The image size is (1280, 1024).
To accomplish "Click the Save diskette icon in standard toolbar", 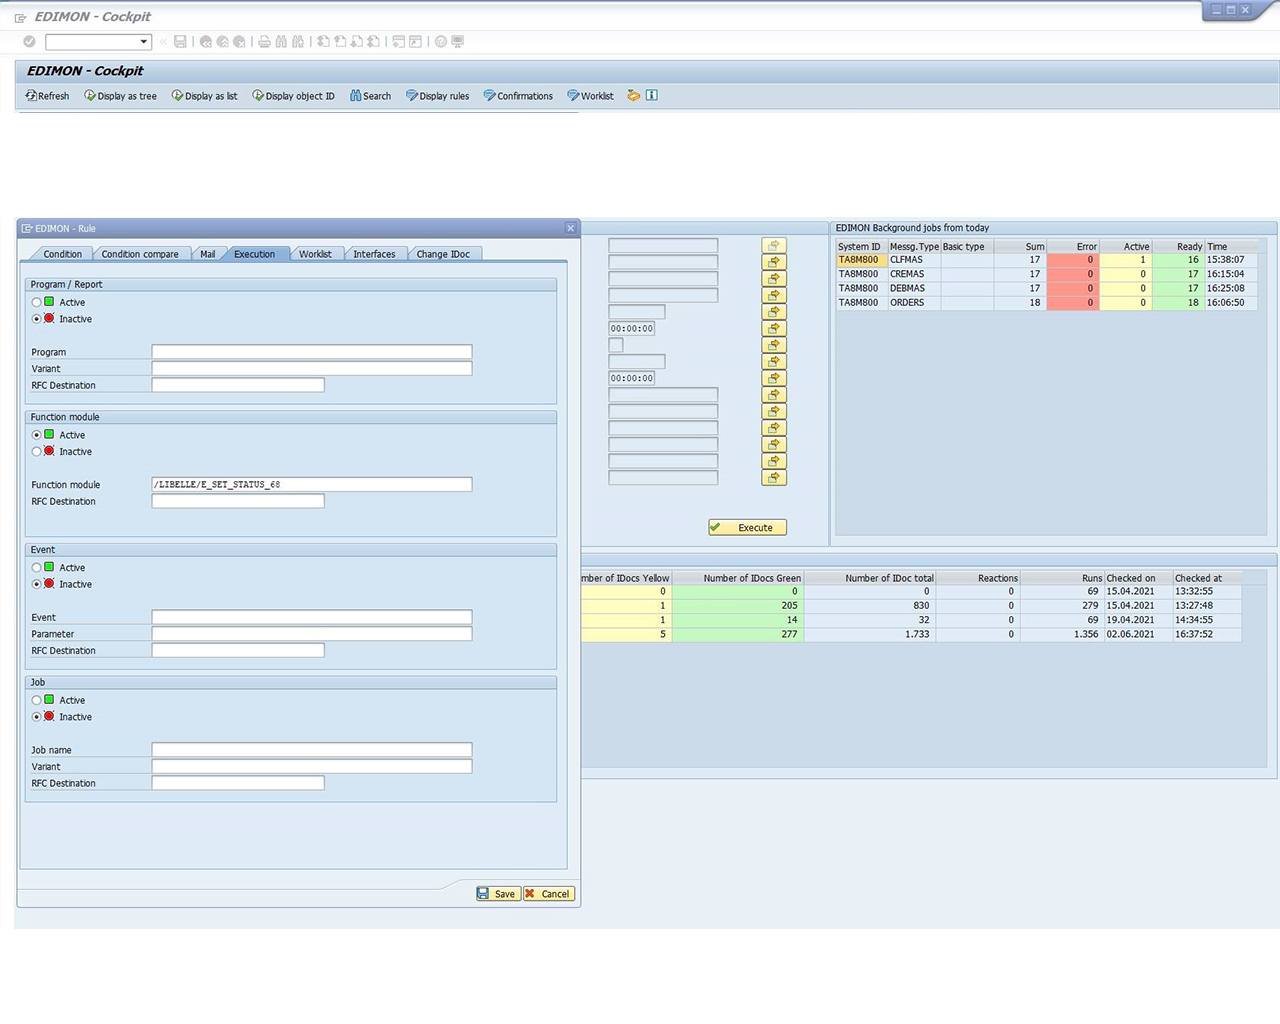I will click(x=180, y=42).
